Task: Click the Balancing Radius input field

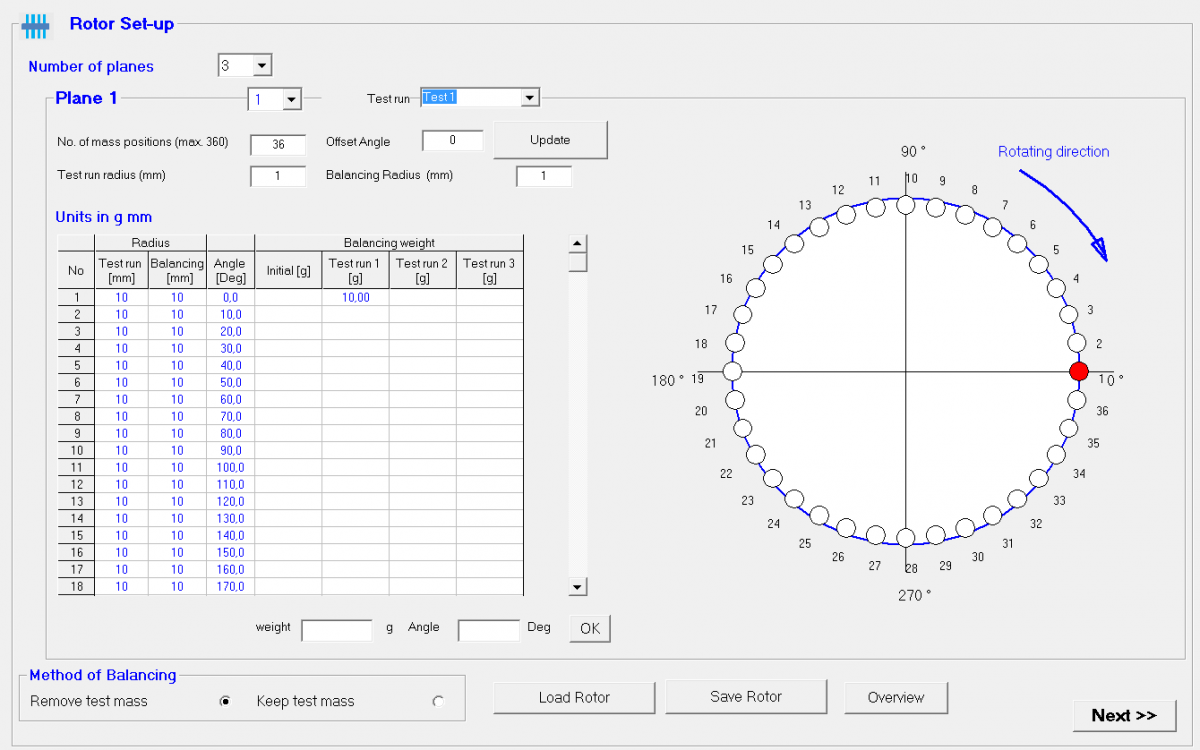Action: pos(544,176)
